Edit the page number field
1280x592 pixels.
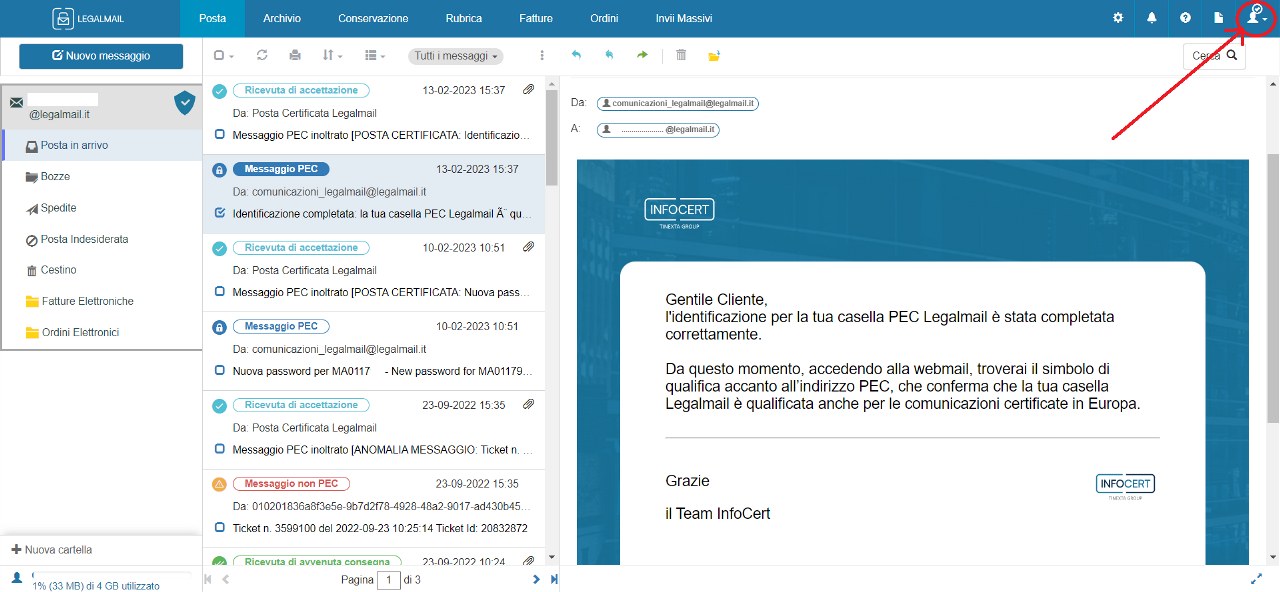[x=388, y=580]
